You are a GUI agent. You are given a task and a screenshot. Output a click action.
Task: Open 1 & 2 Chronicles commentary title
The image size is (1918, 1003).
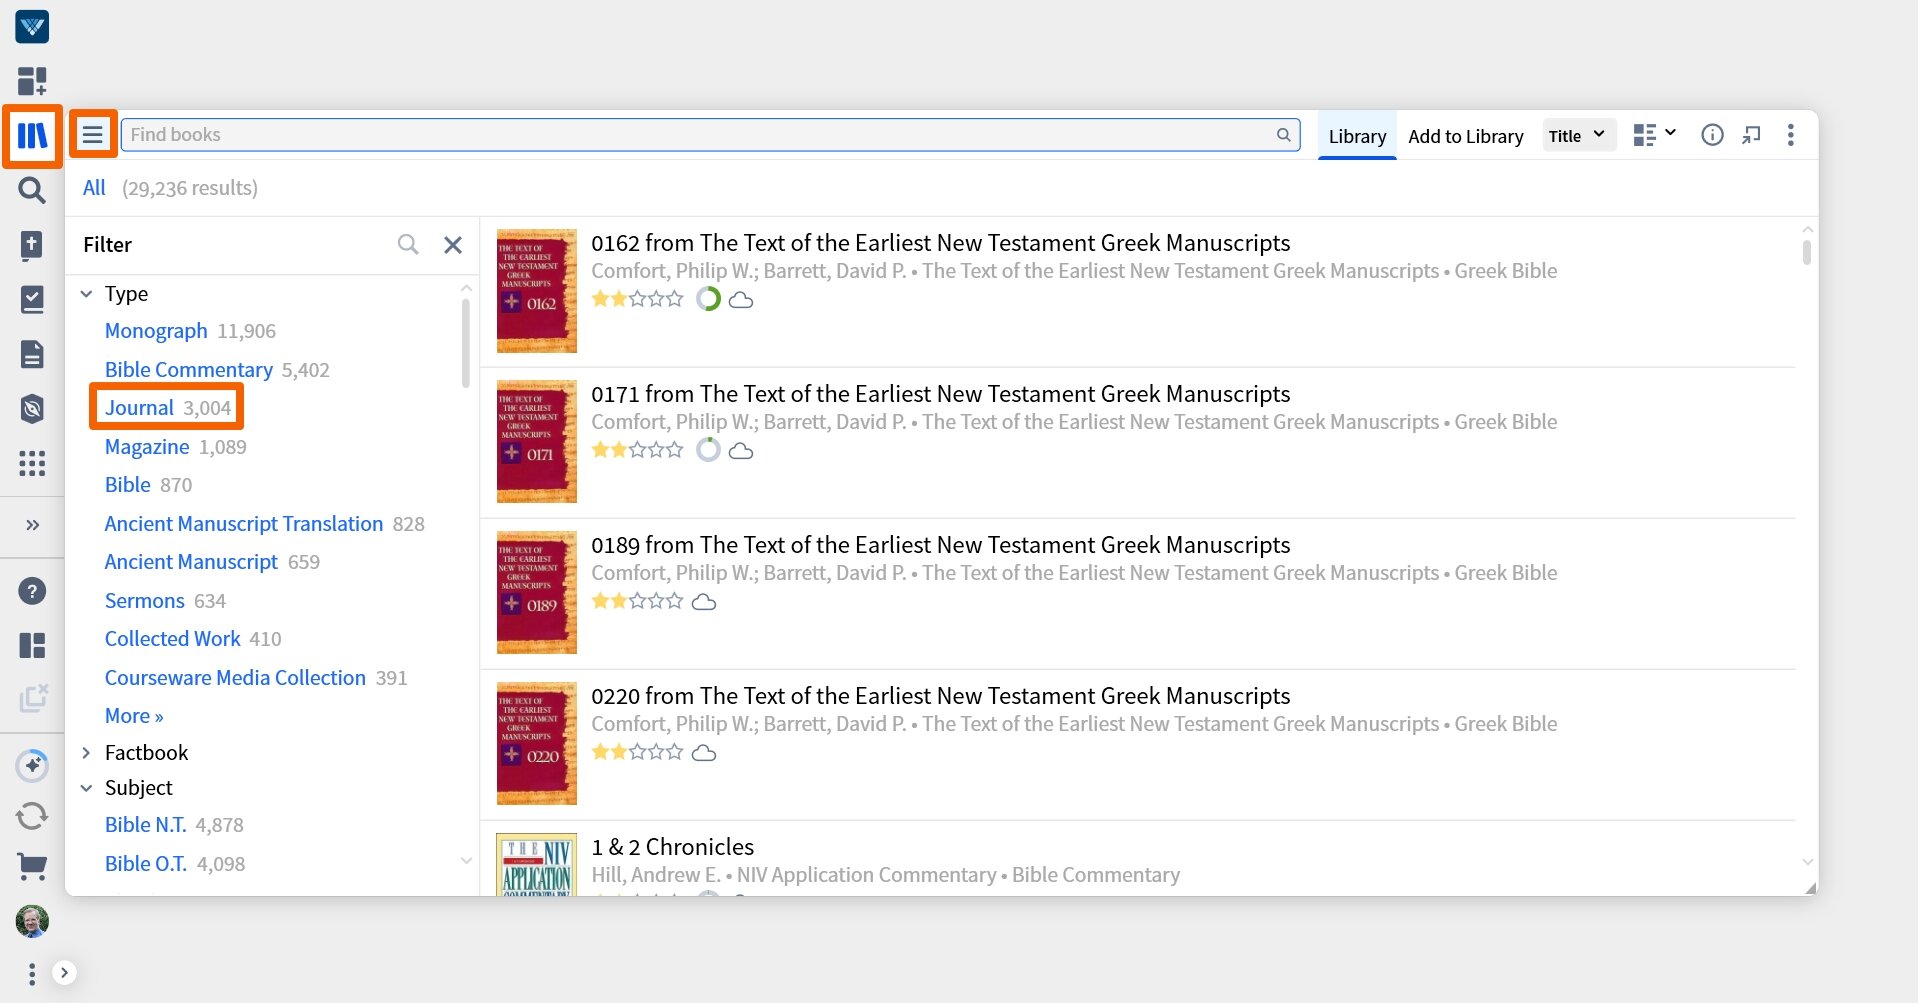tap(672, 847)
